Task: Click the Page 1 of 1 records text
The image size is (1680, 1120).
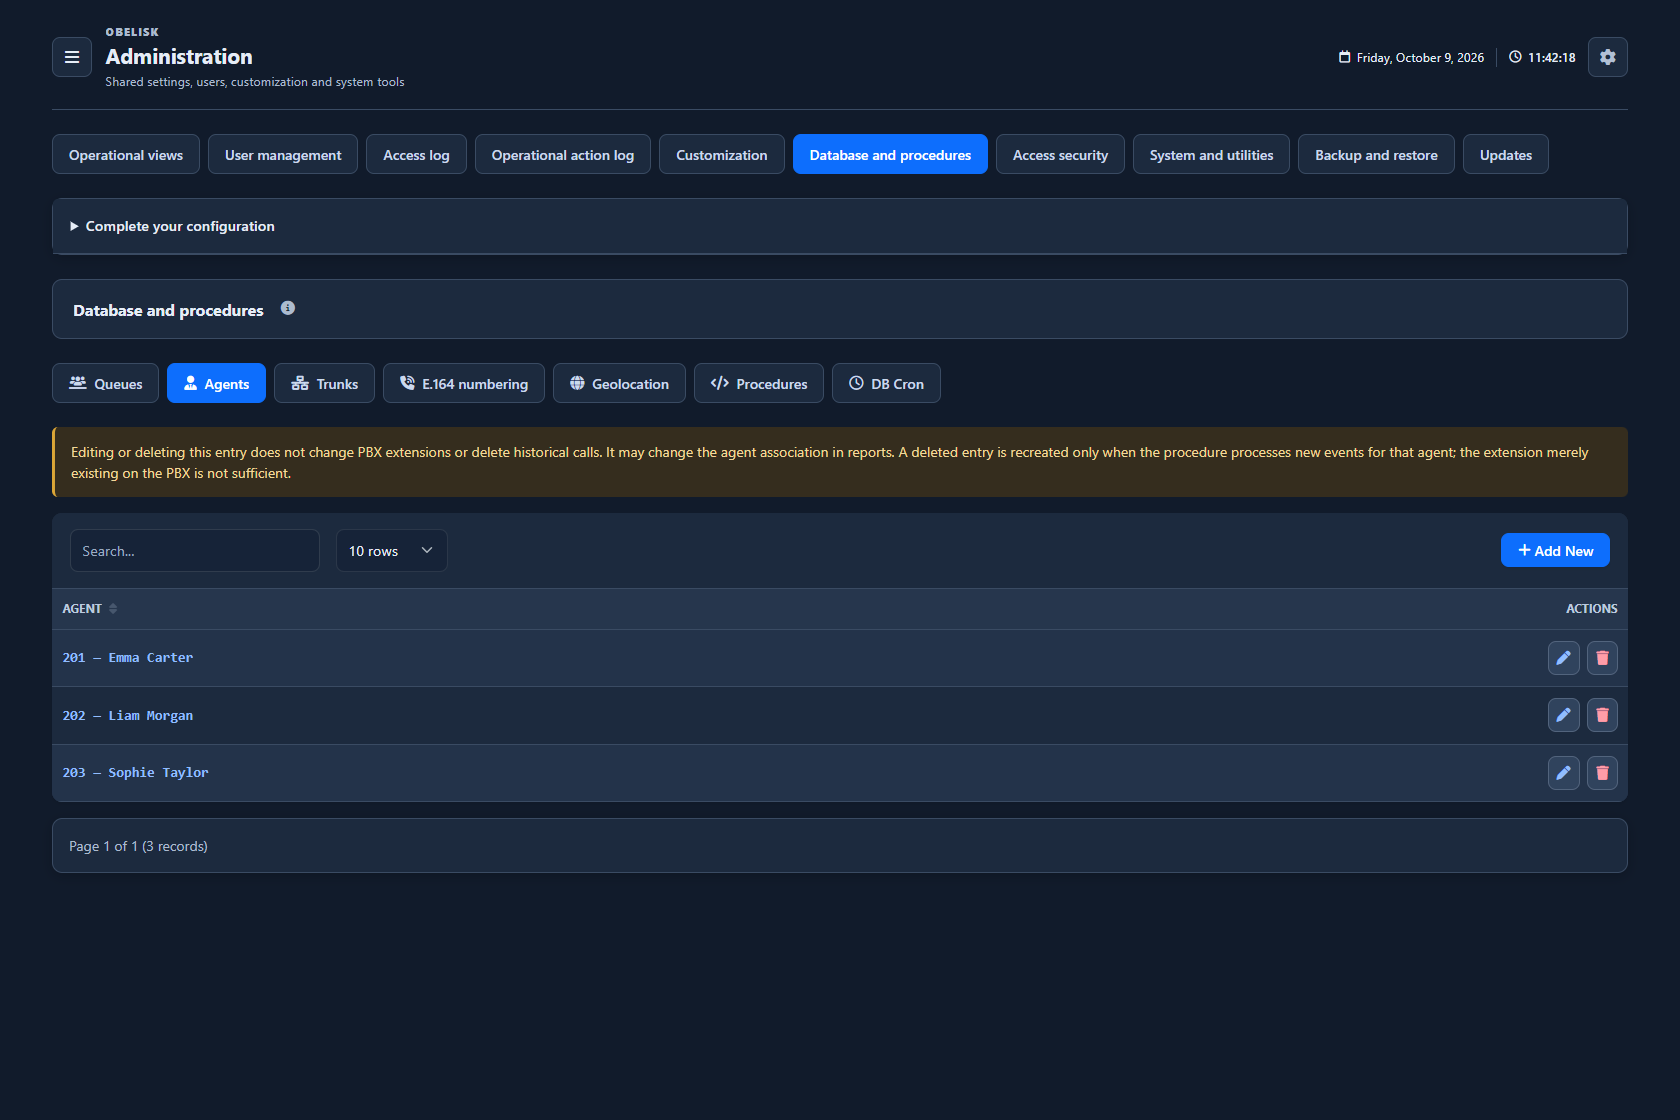Action: click(138, 846)
